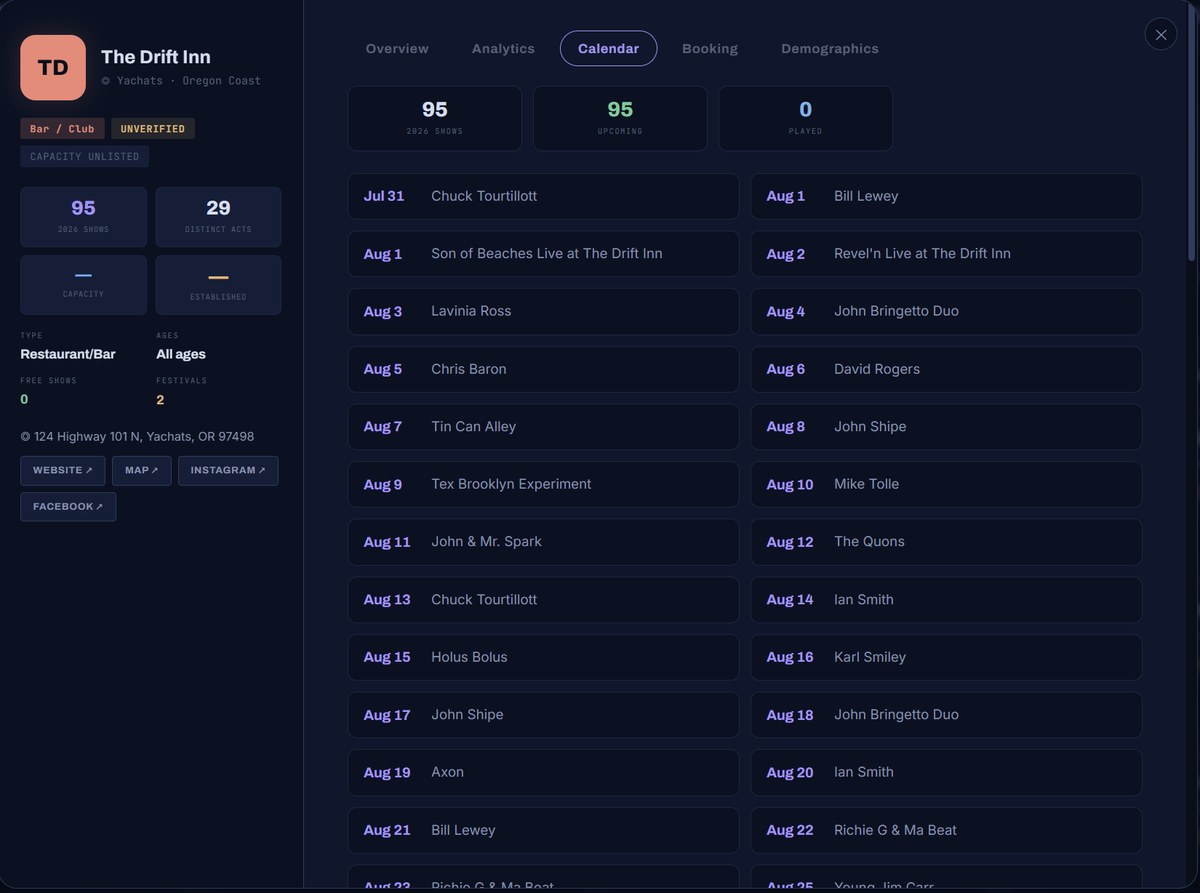Open Aug 7 Tin Can Alley show
This screenshot has width=1200, height=893.
point(543,427)
